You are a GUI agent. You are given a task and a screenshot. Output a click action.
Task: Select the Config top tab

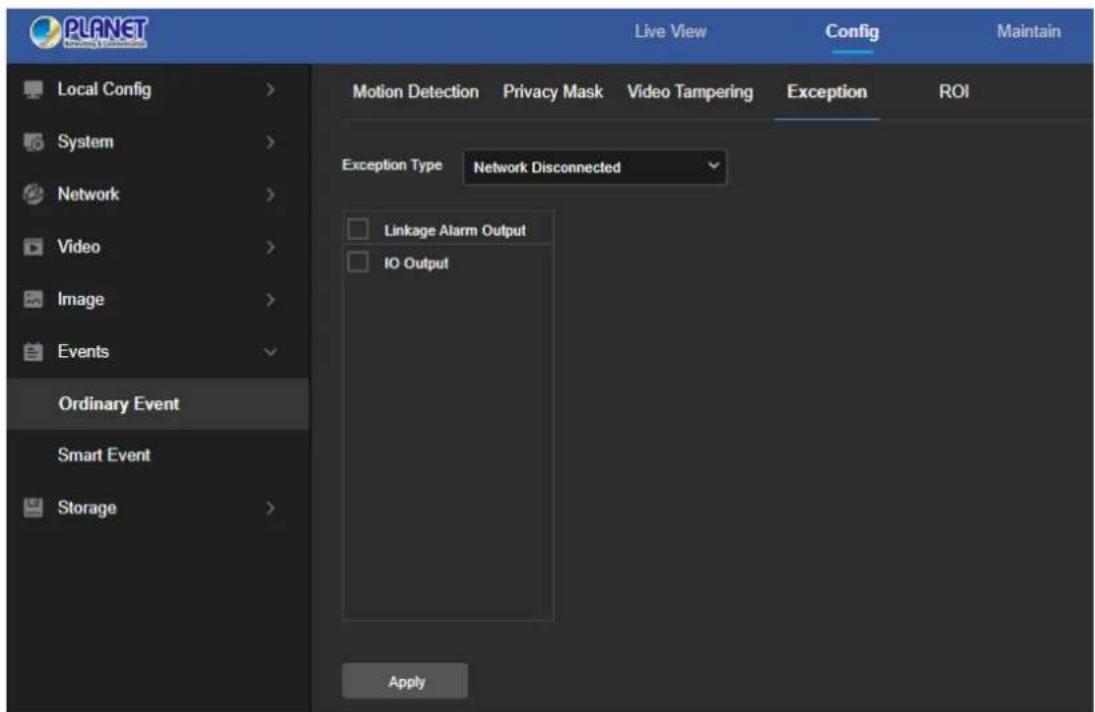tap(852, 31)
